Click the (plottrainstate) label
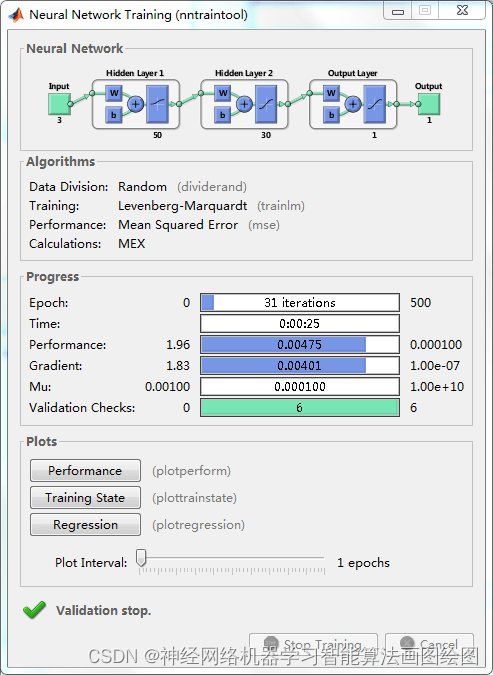493x675 pixels. [194, 498]
